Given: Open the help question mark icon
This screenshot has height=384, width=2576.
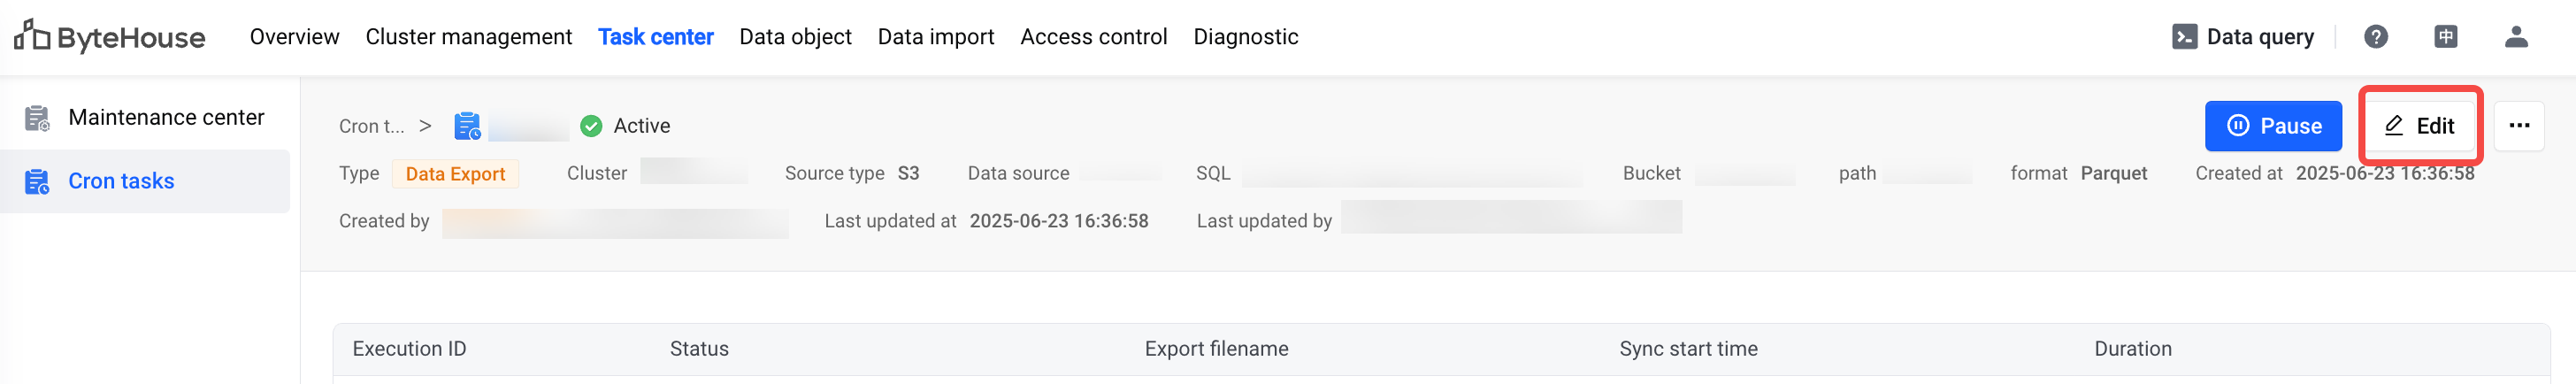Looking at the screenshot, I should 2376,37.
